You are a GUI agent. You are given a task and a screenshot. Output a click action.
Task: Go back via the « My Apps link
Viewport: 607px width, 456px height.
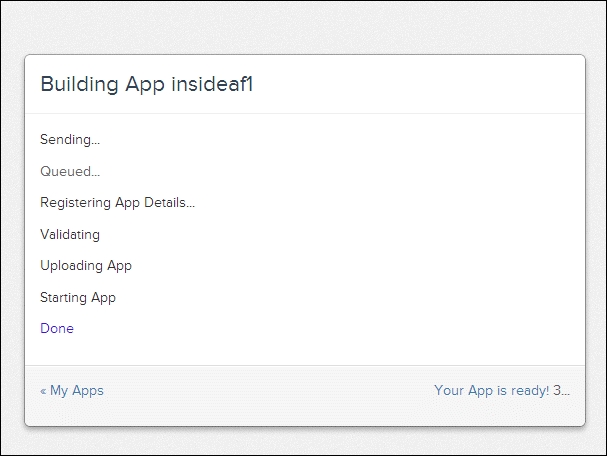coord(72,391)
